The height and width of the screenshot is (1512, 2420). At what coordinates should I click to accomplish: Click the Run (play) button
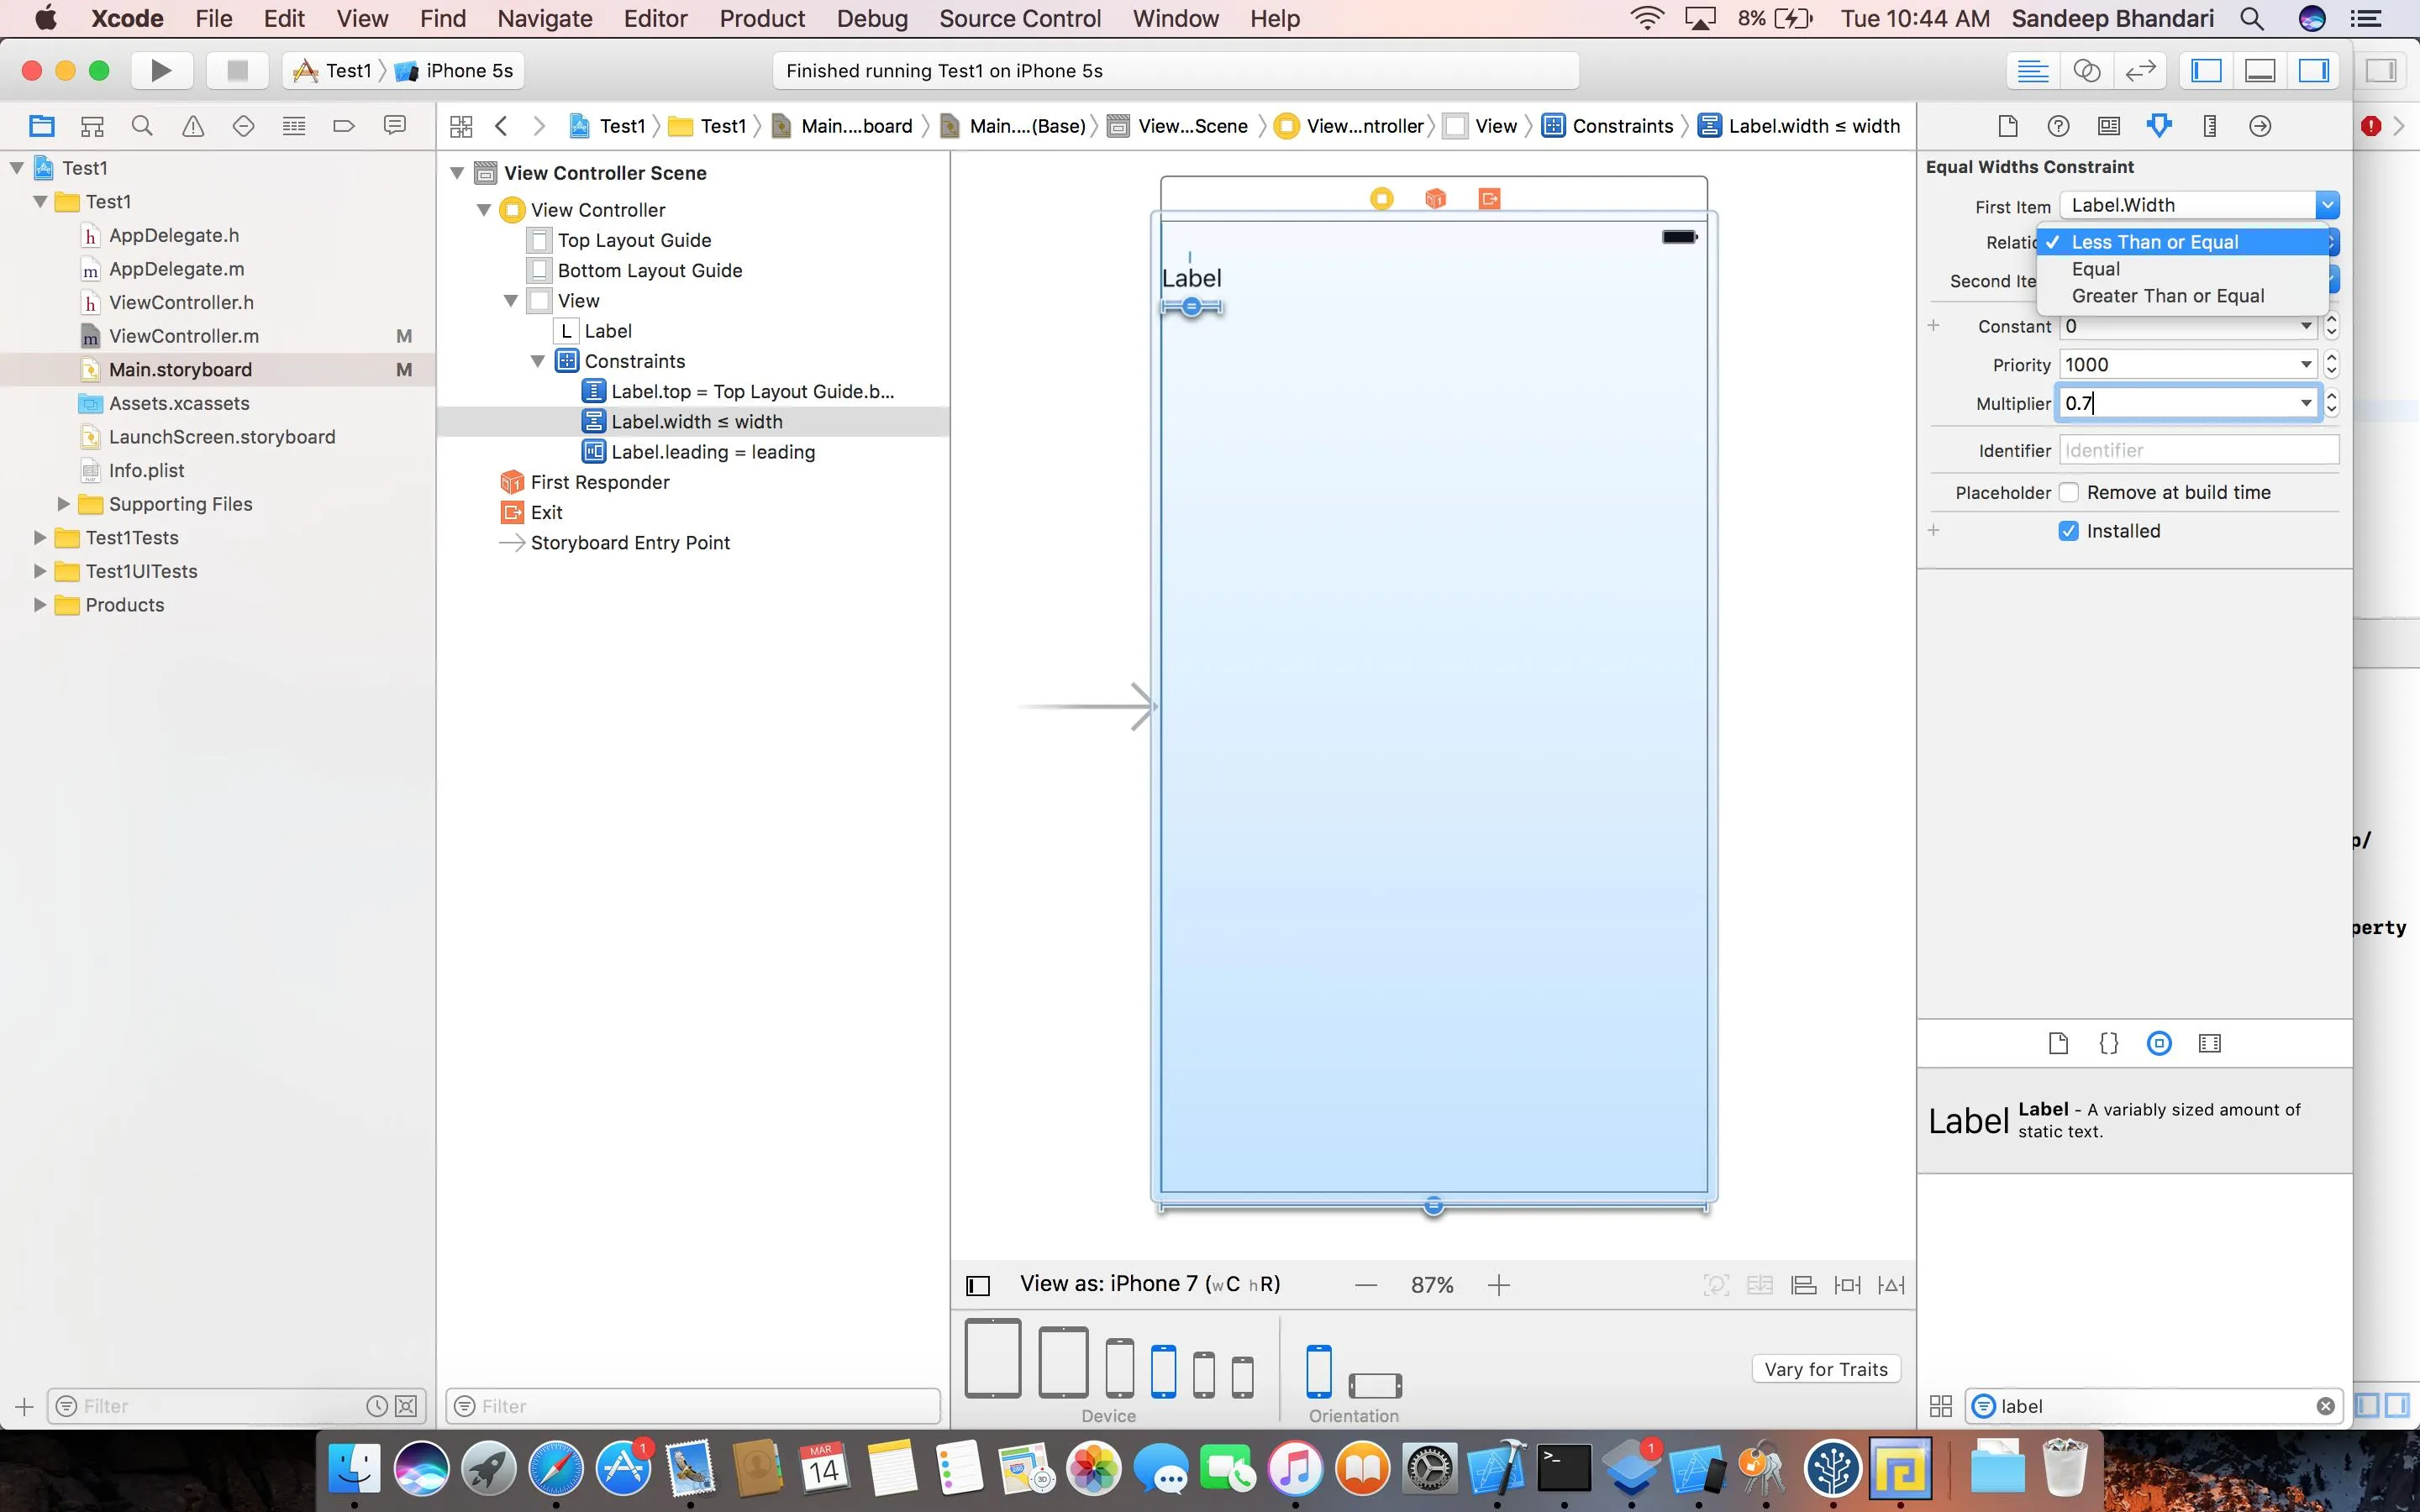click(160, 70)
